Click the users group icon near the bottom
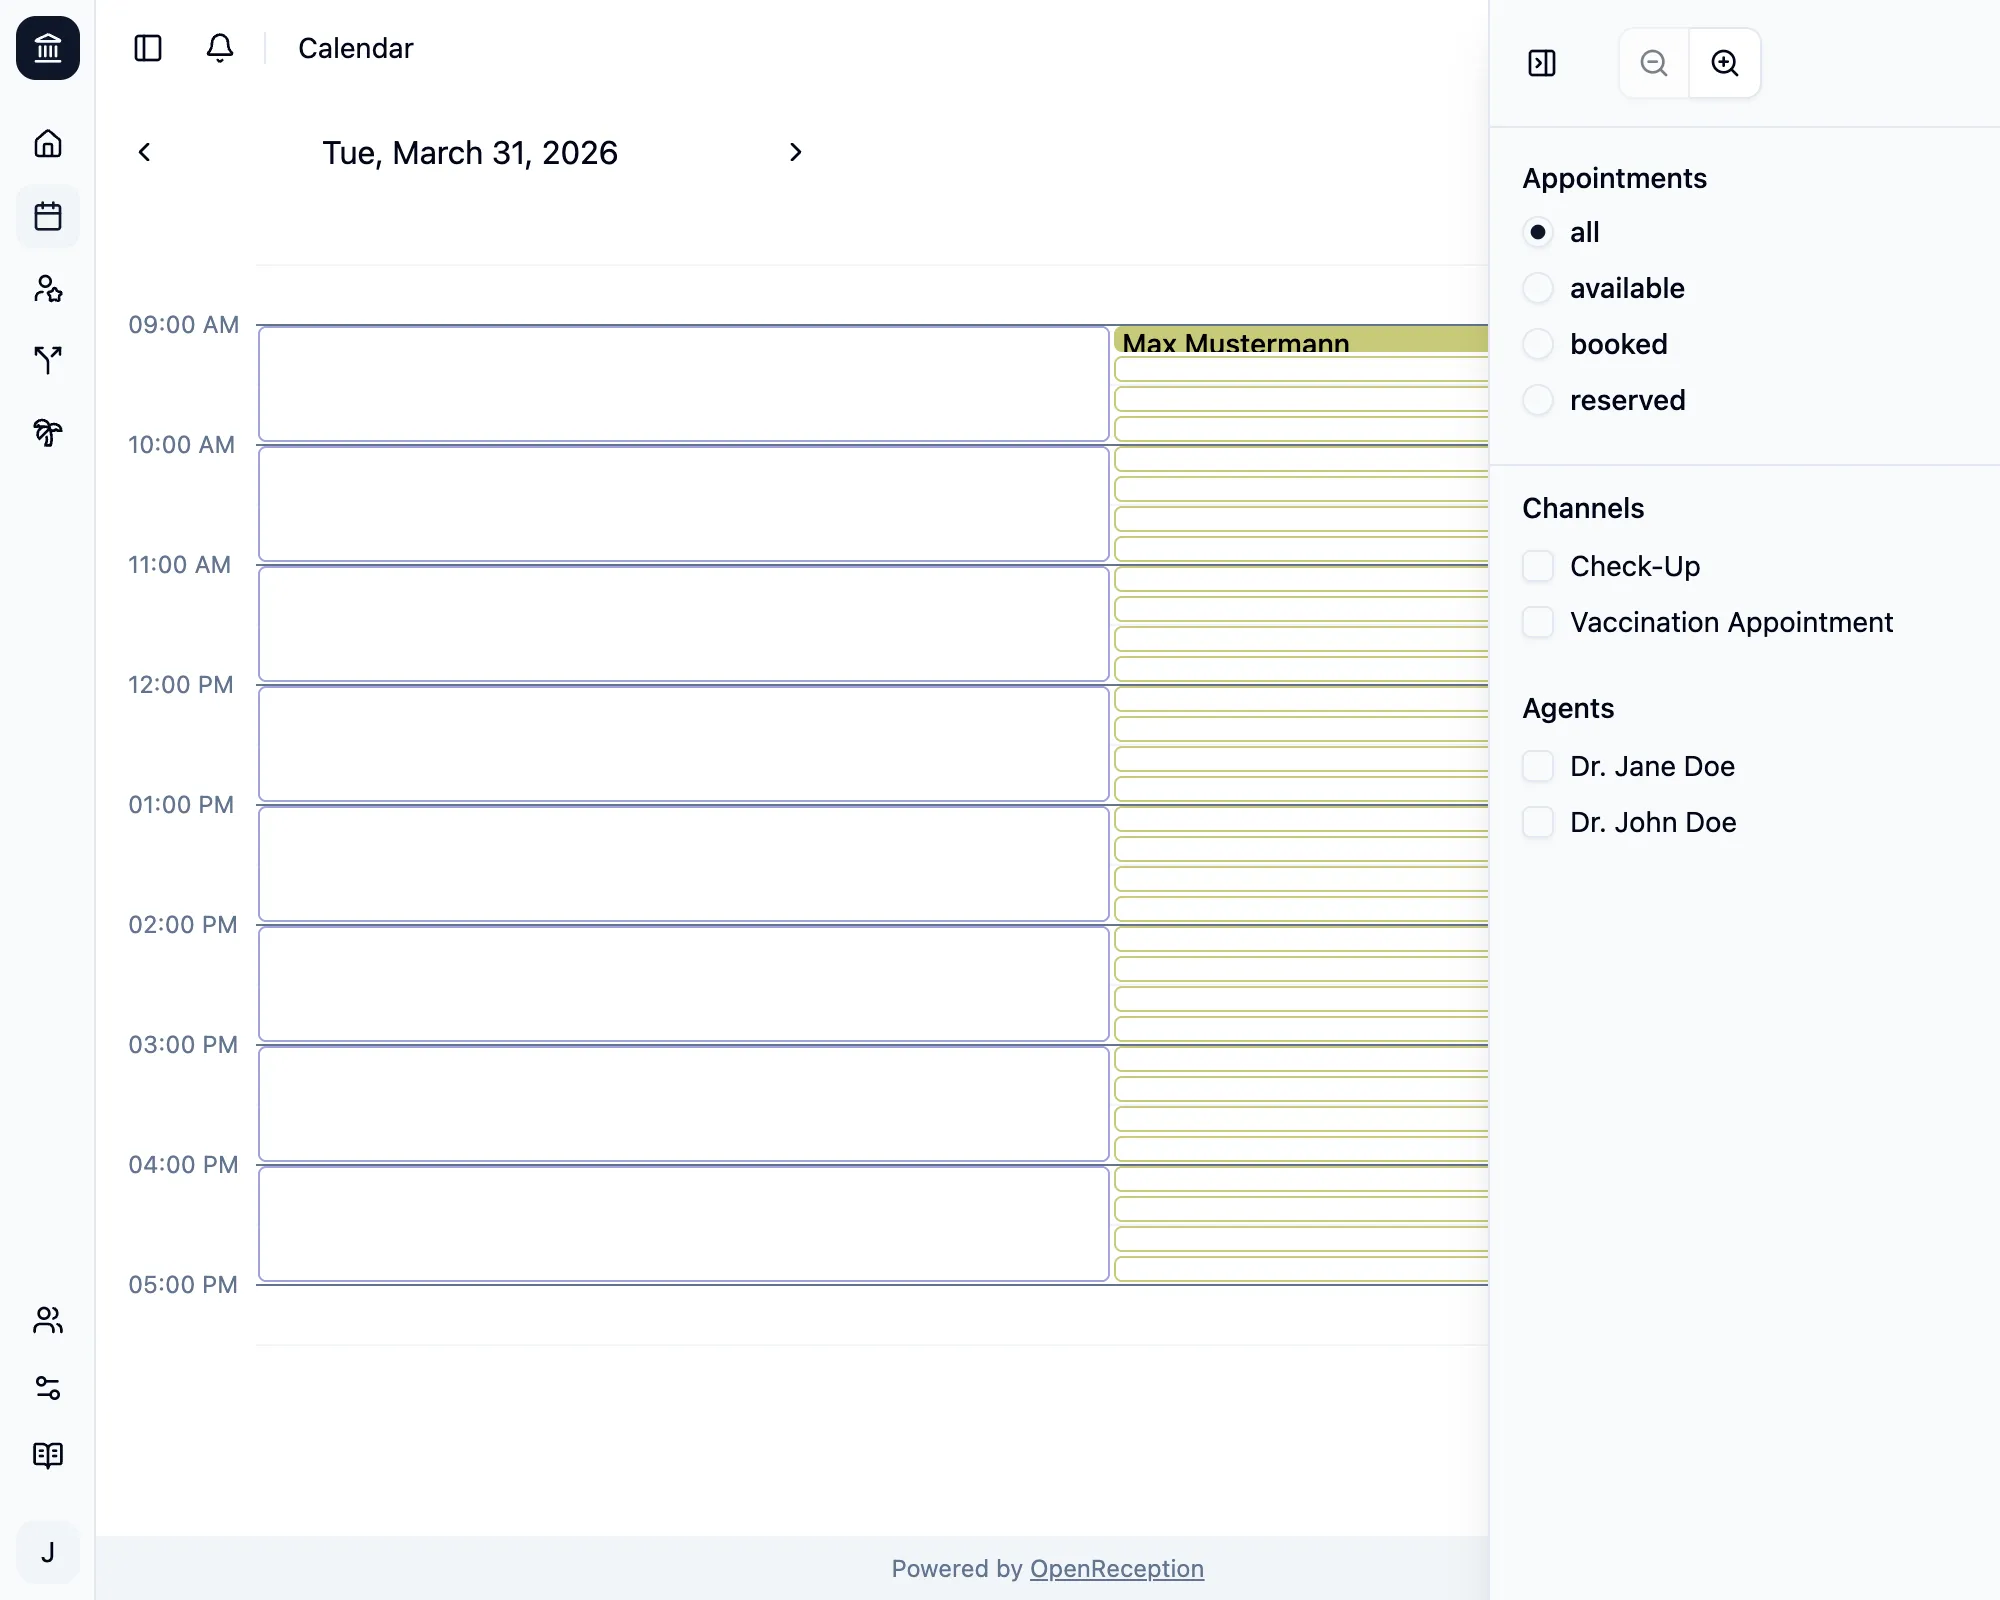 click(47, 1322)
